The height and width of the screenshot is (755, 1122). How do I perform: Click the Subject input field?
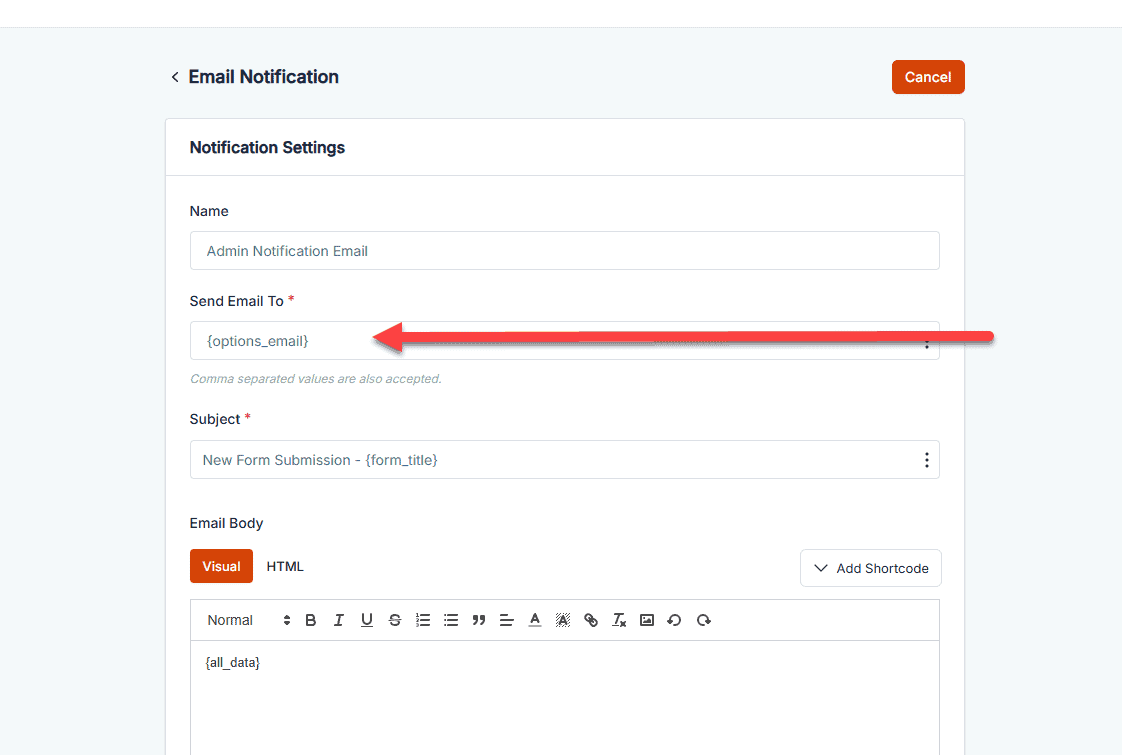point(564,459)
